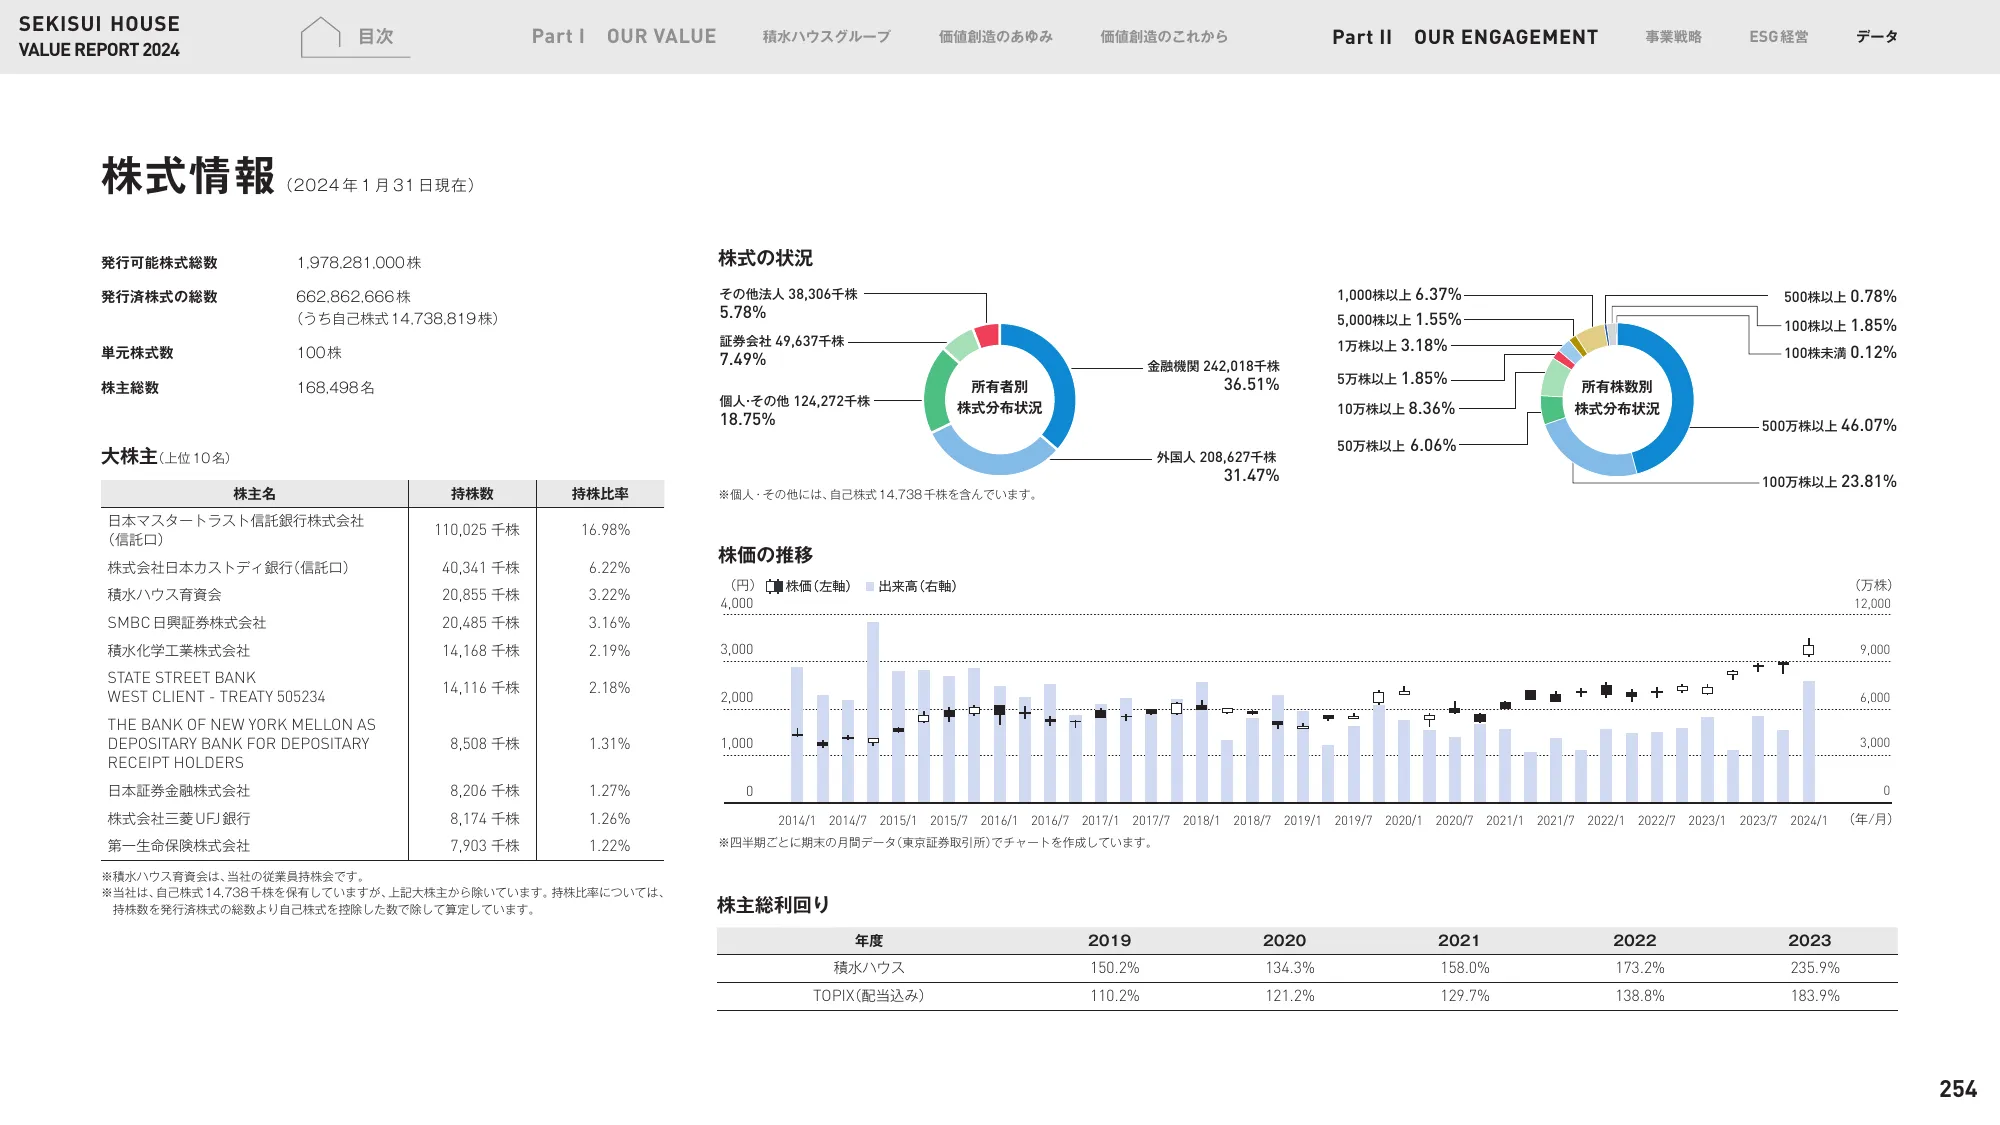Screen dimensions: 2000x1125
Task: Open the 目次 (table of contents) home icon
Action: [351, 33]
